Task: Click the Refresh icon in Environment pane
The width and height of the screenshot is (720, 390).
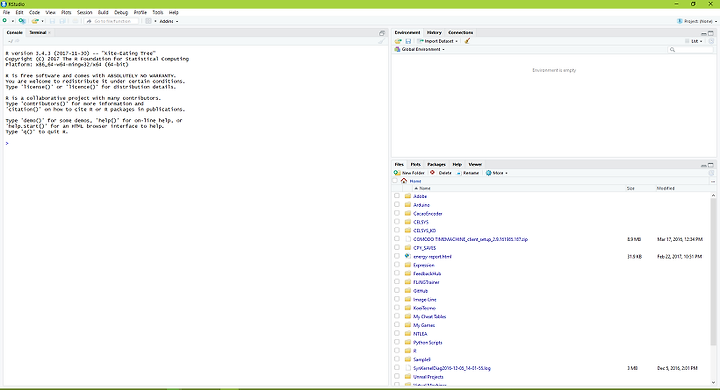Action: (x=711, y=41)
